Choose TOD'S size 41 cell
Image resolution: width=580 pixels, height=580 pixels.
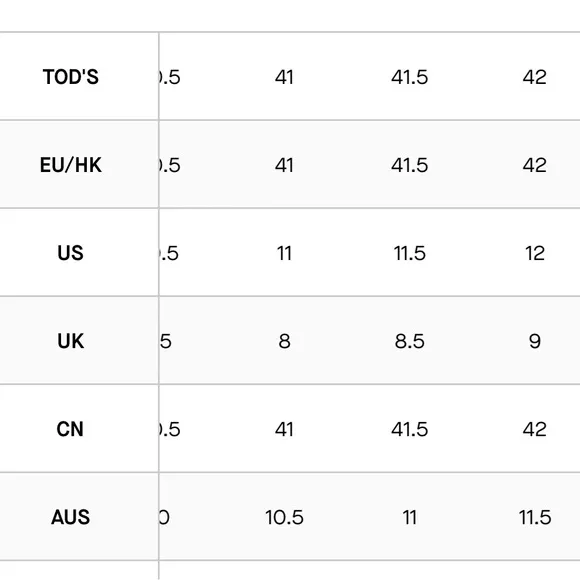(284, 77)
